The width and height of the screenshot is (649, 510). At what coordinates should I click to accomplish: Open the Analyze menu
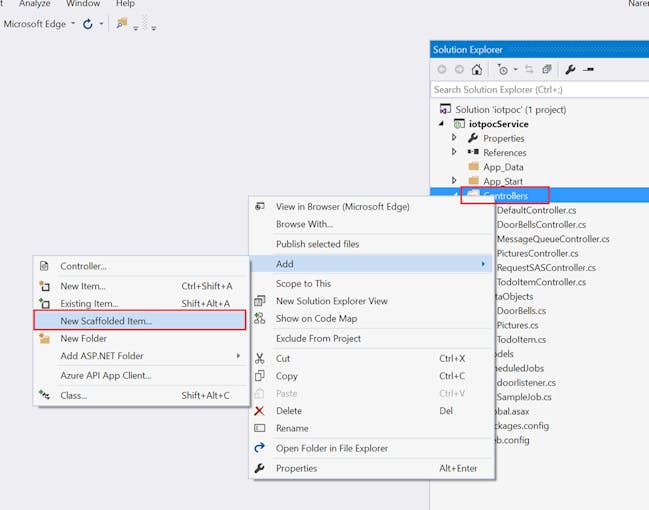pos(34,3)
